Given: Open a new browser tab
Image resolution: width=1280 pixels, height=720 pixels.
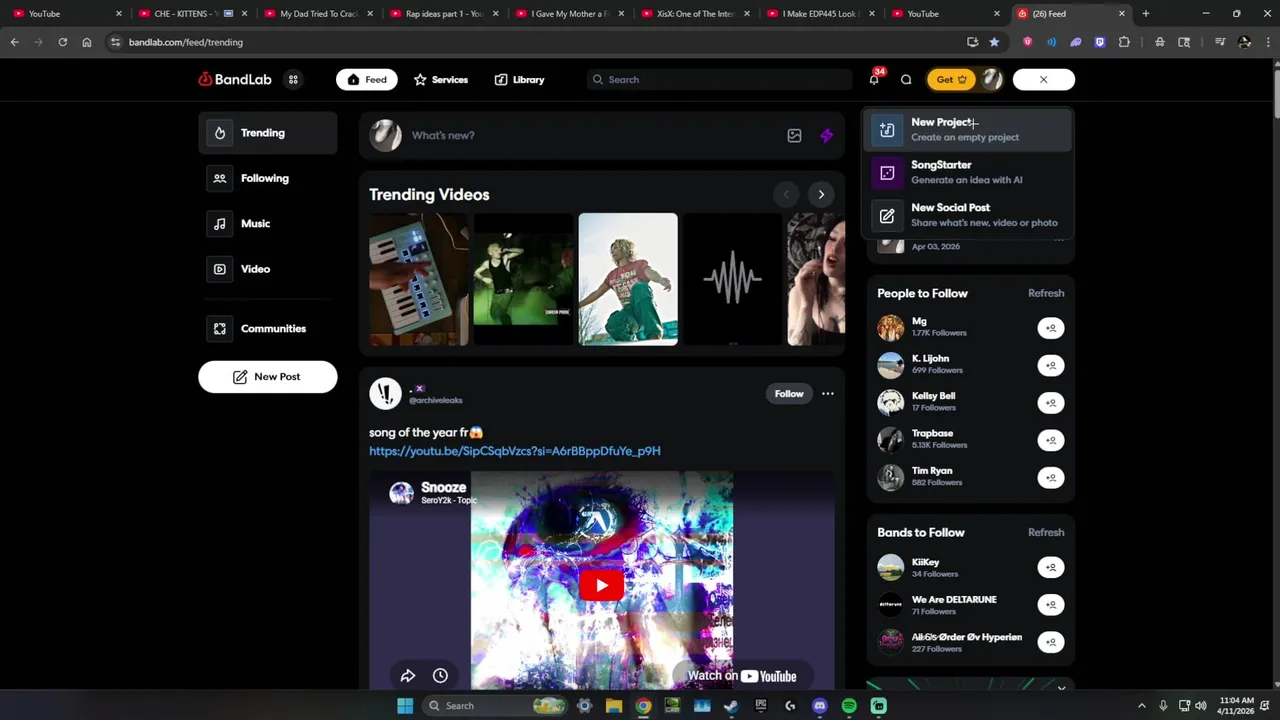Looking at the screenshot, I should (1146, 14).
